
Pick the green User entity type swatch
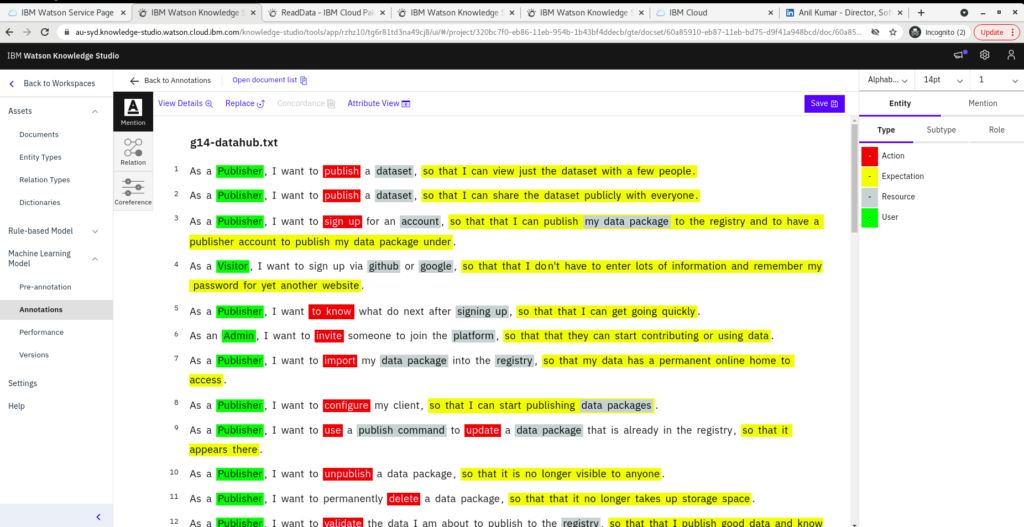[x=870, y=217]
